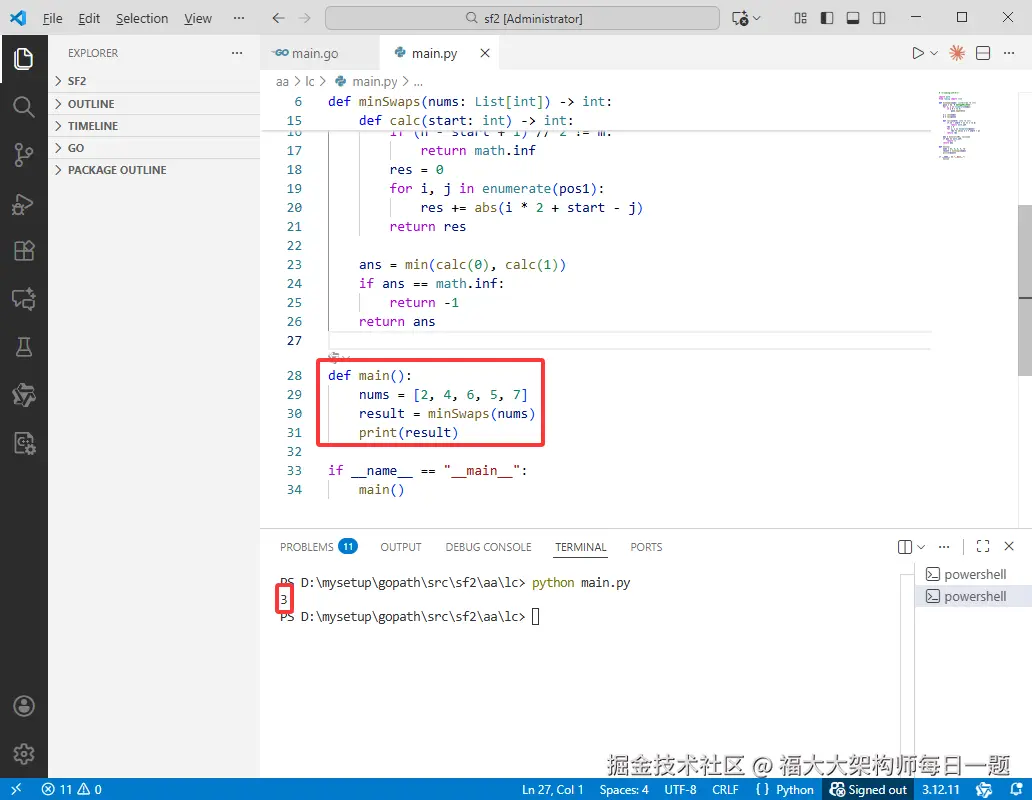
Task: Open the Manage gear menu
Action: (x=24, y=754)
